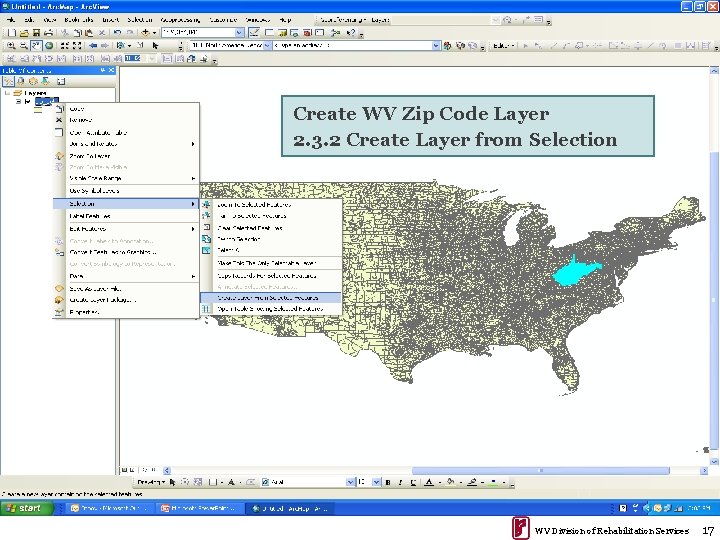Choose Zoom To Layer in context menu
This screenshot has height=540, width=720.
(126, 156)
